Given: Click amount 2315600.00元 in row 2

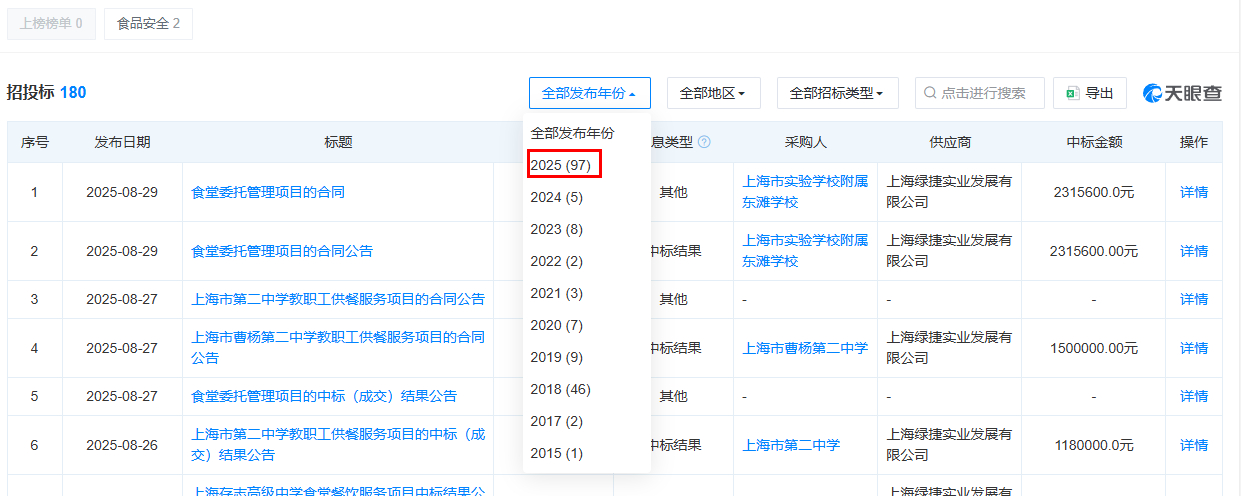Looking at the screenshot, I should pos(1094,251).
